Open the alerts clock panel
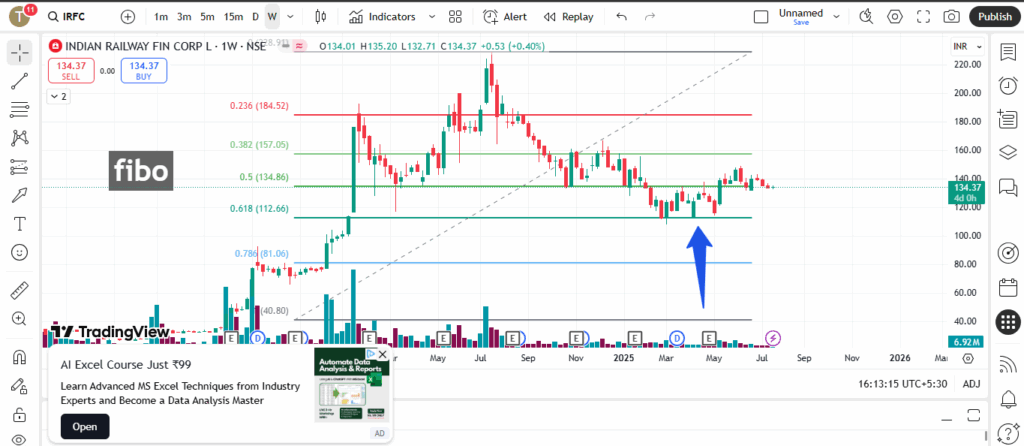The image size is (1024, 446). pyautogui.click(x=1008, y=86)
